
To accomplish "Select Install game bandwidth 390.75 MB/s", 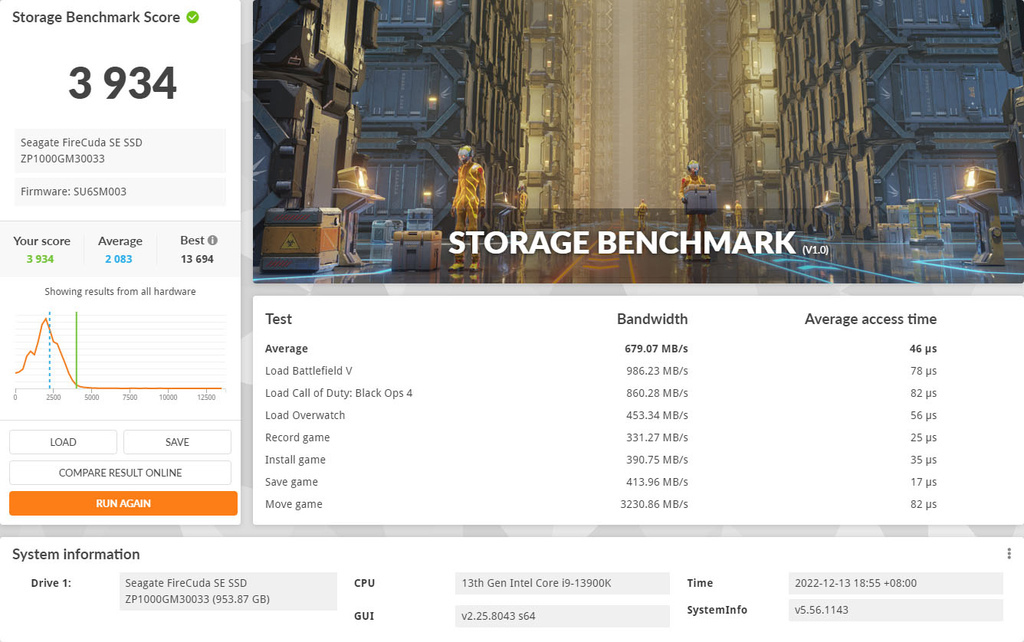I will [x=657, y=460].
